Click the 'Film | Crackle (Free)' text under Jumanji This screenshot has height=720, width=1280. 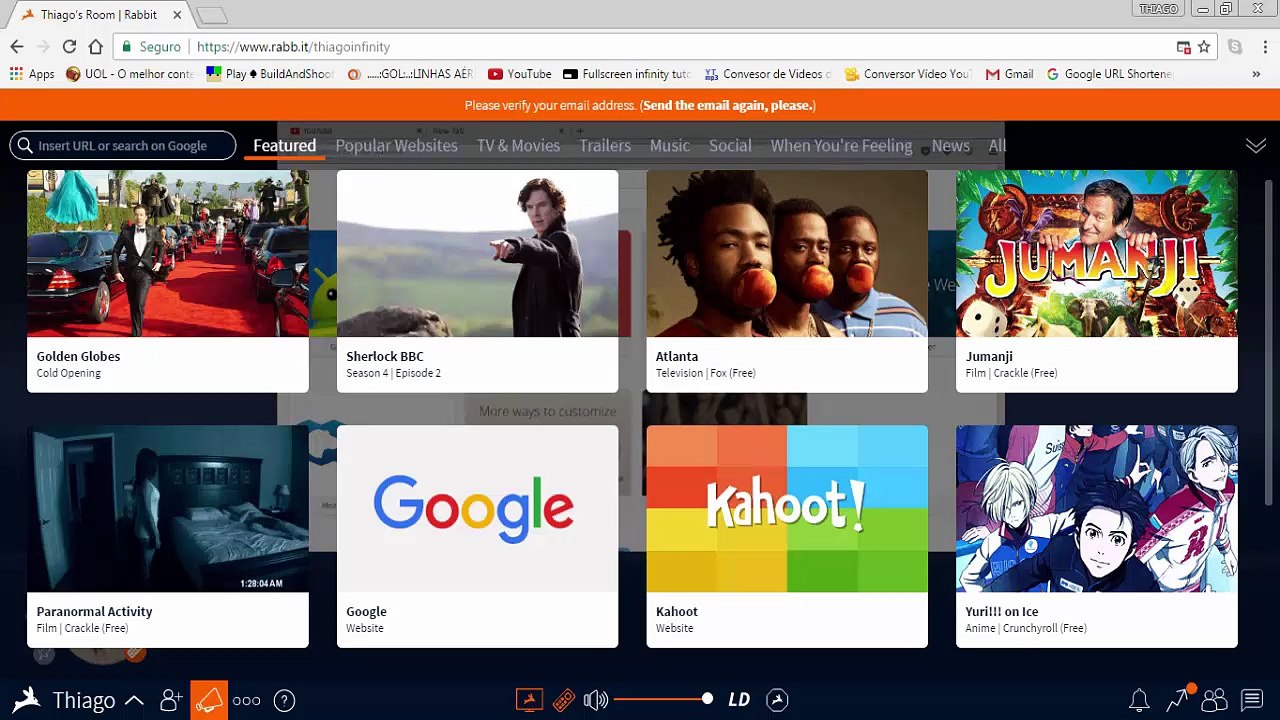click(1011, 373)
